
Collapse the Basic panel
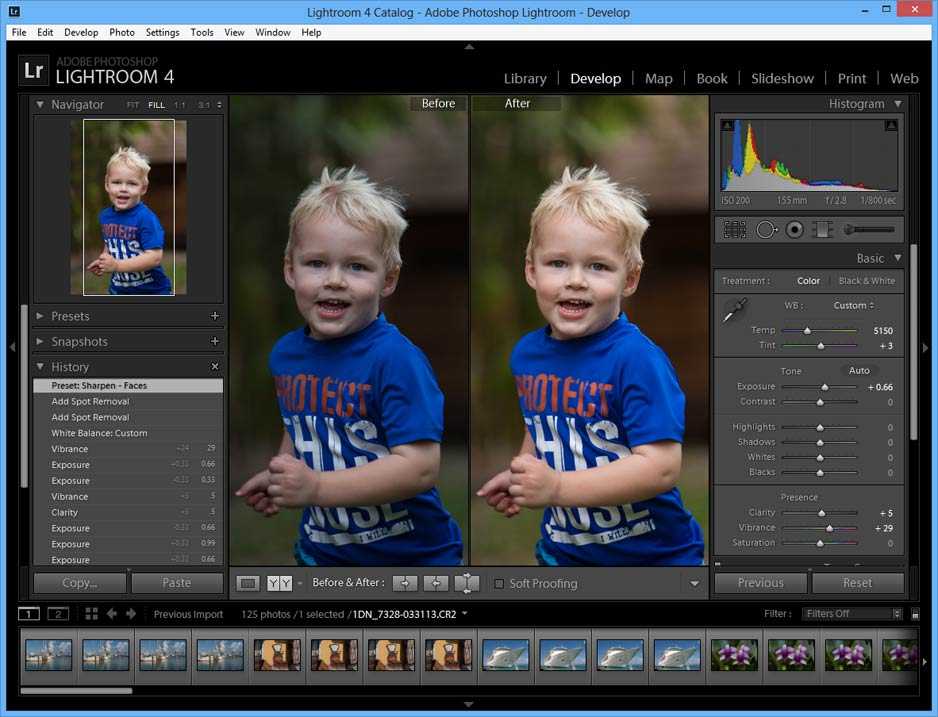pos(898,258)
